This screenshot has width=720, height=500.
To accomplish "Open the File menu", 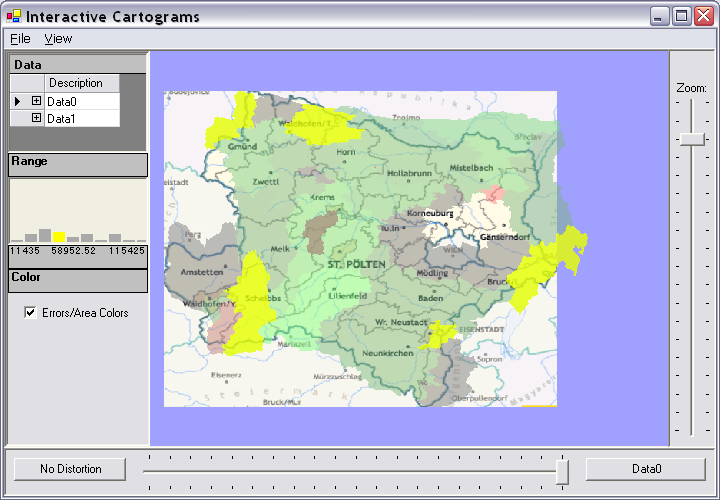I will 20,38.
